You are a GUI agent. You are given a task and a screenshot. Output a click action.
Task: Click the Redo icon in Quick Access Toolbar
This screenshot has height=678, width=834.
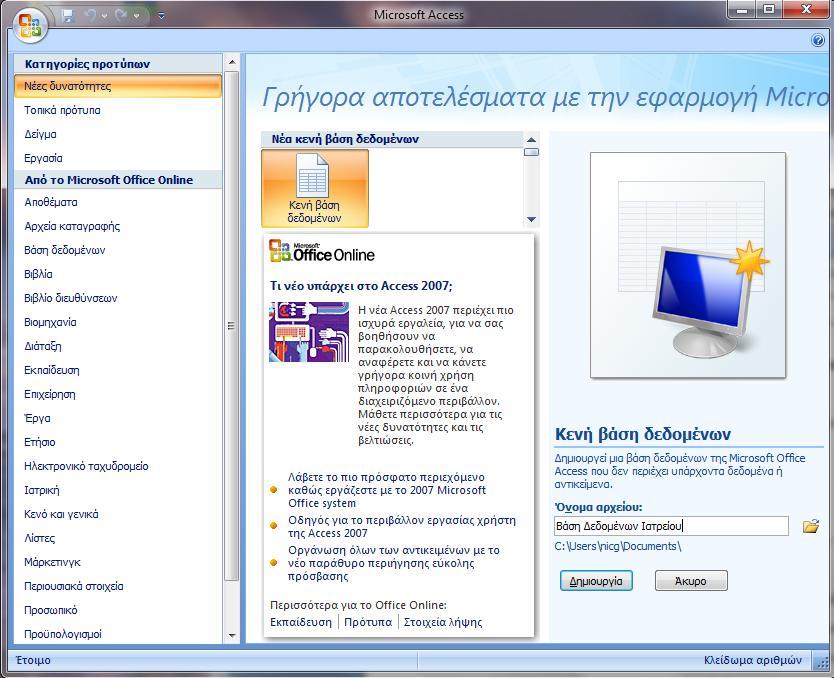point(121,16)
